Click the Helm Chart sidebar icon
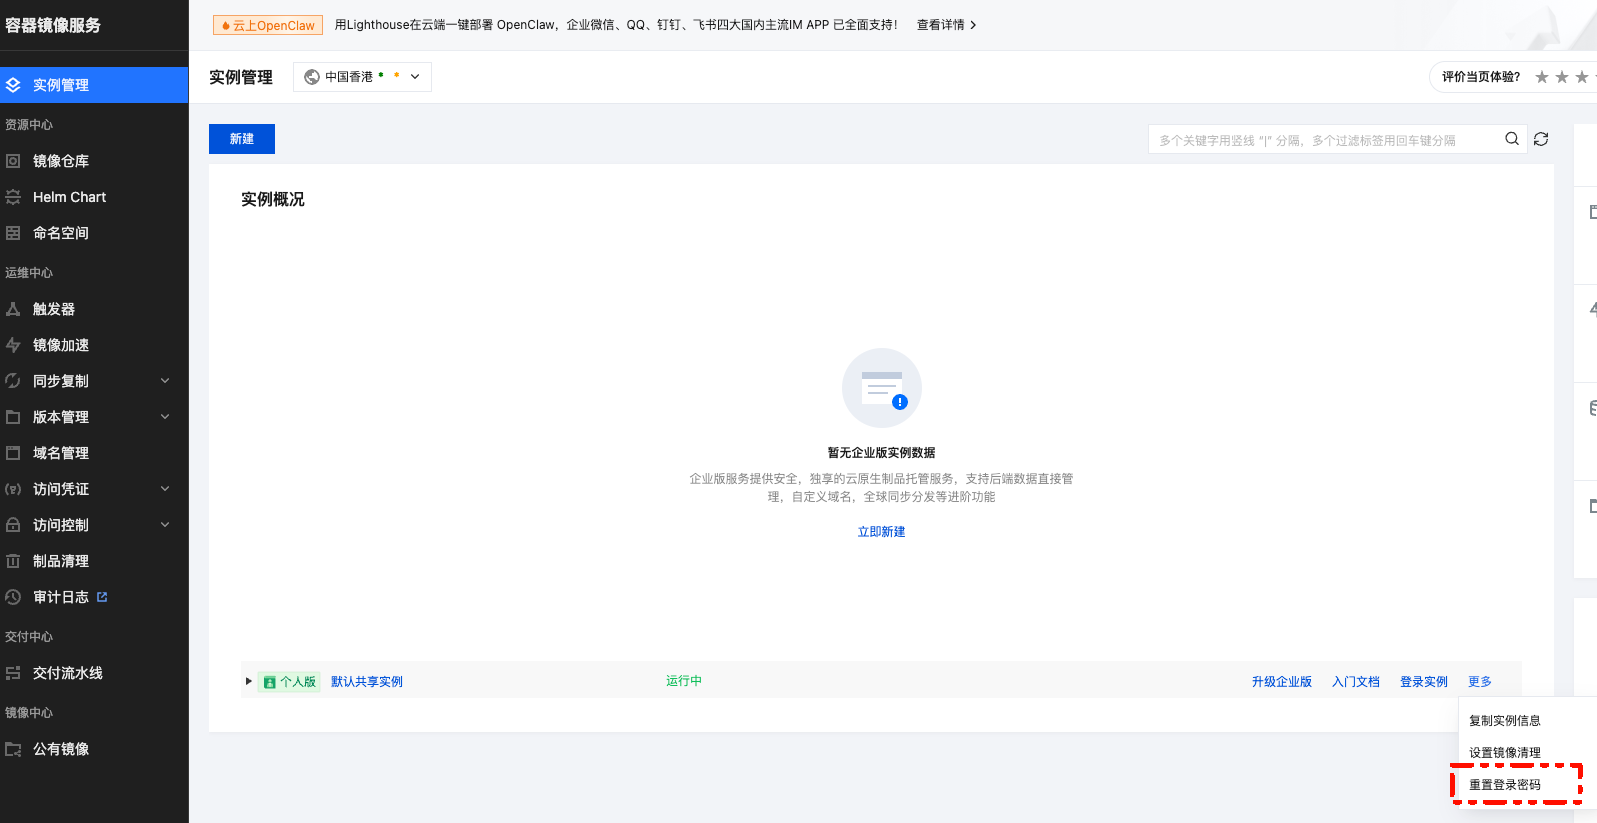The image size is (1597, 823). (x=13, y=197)
